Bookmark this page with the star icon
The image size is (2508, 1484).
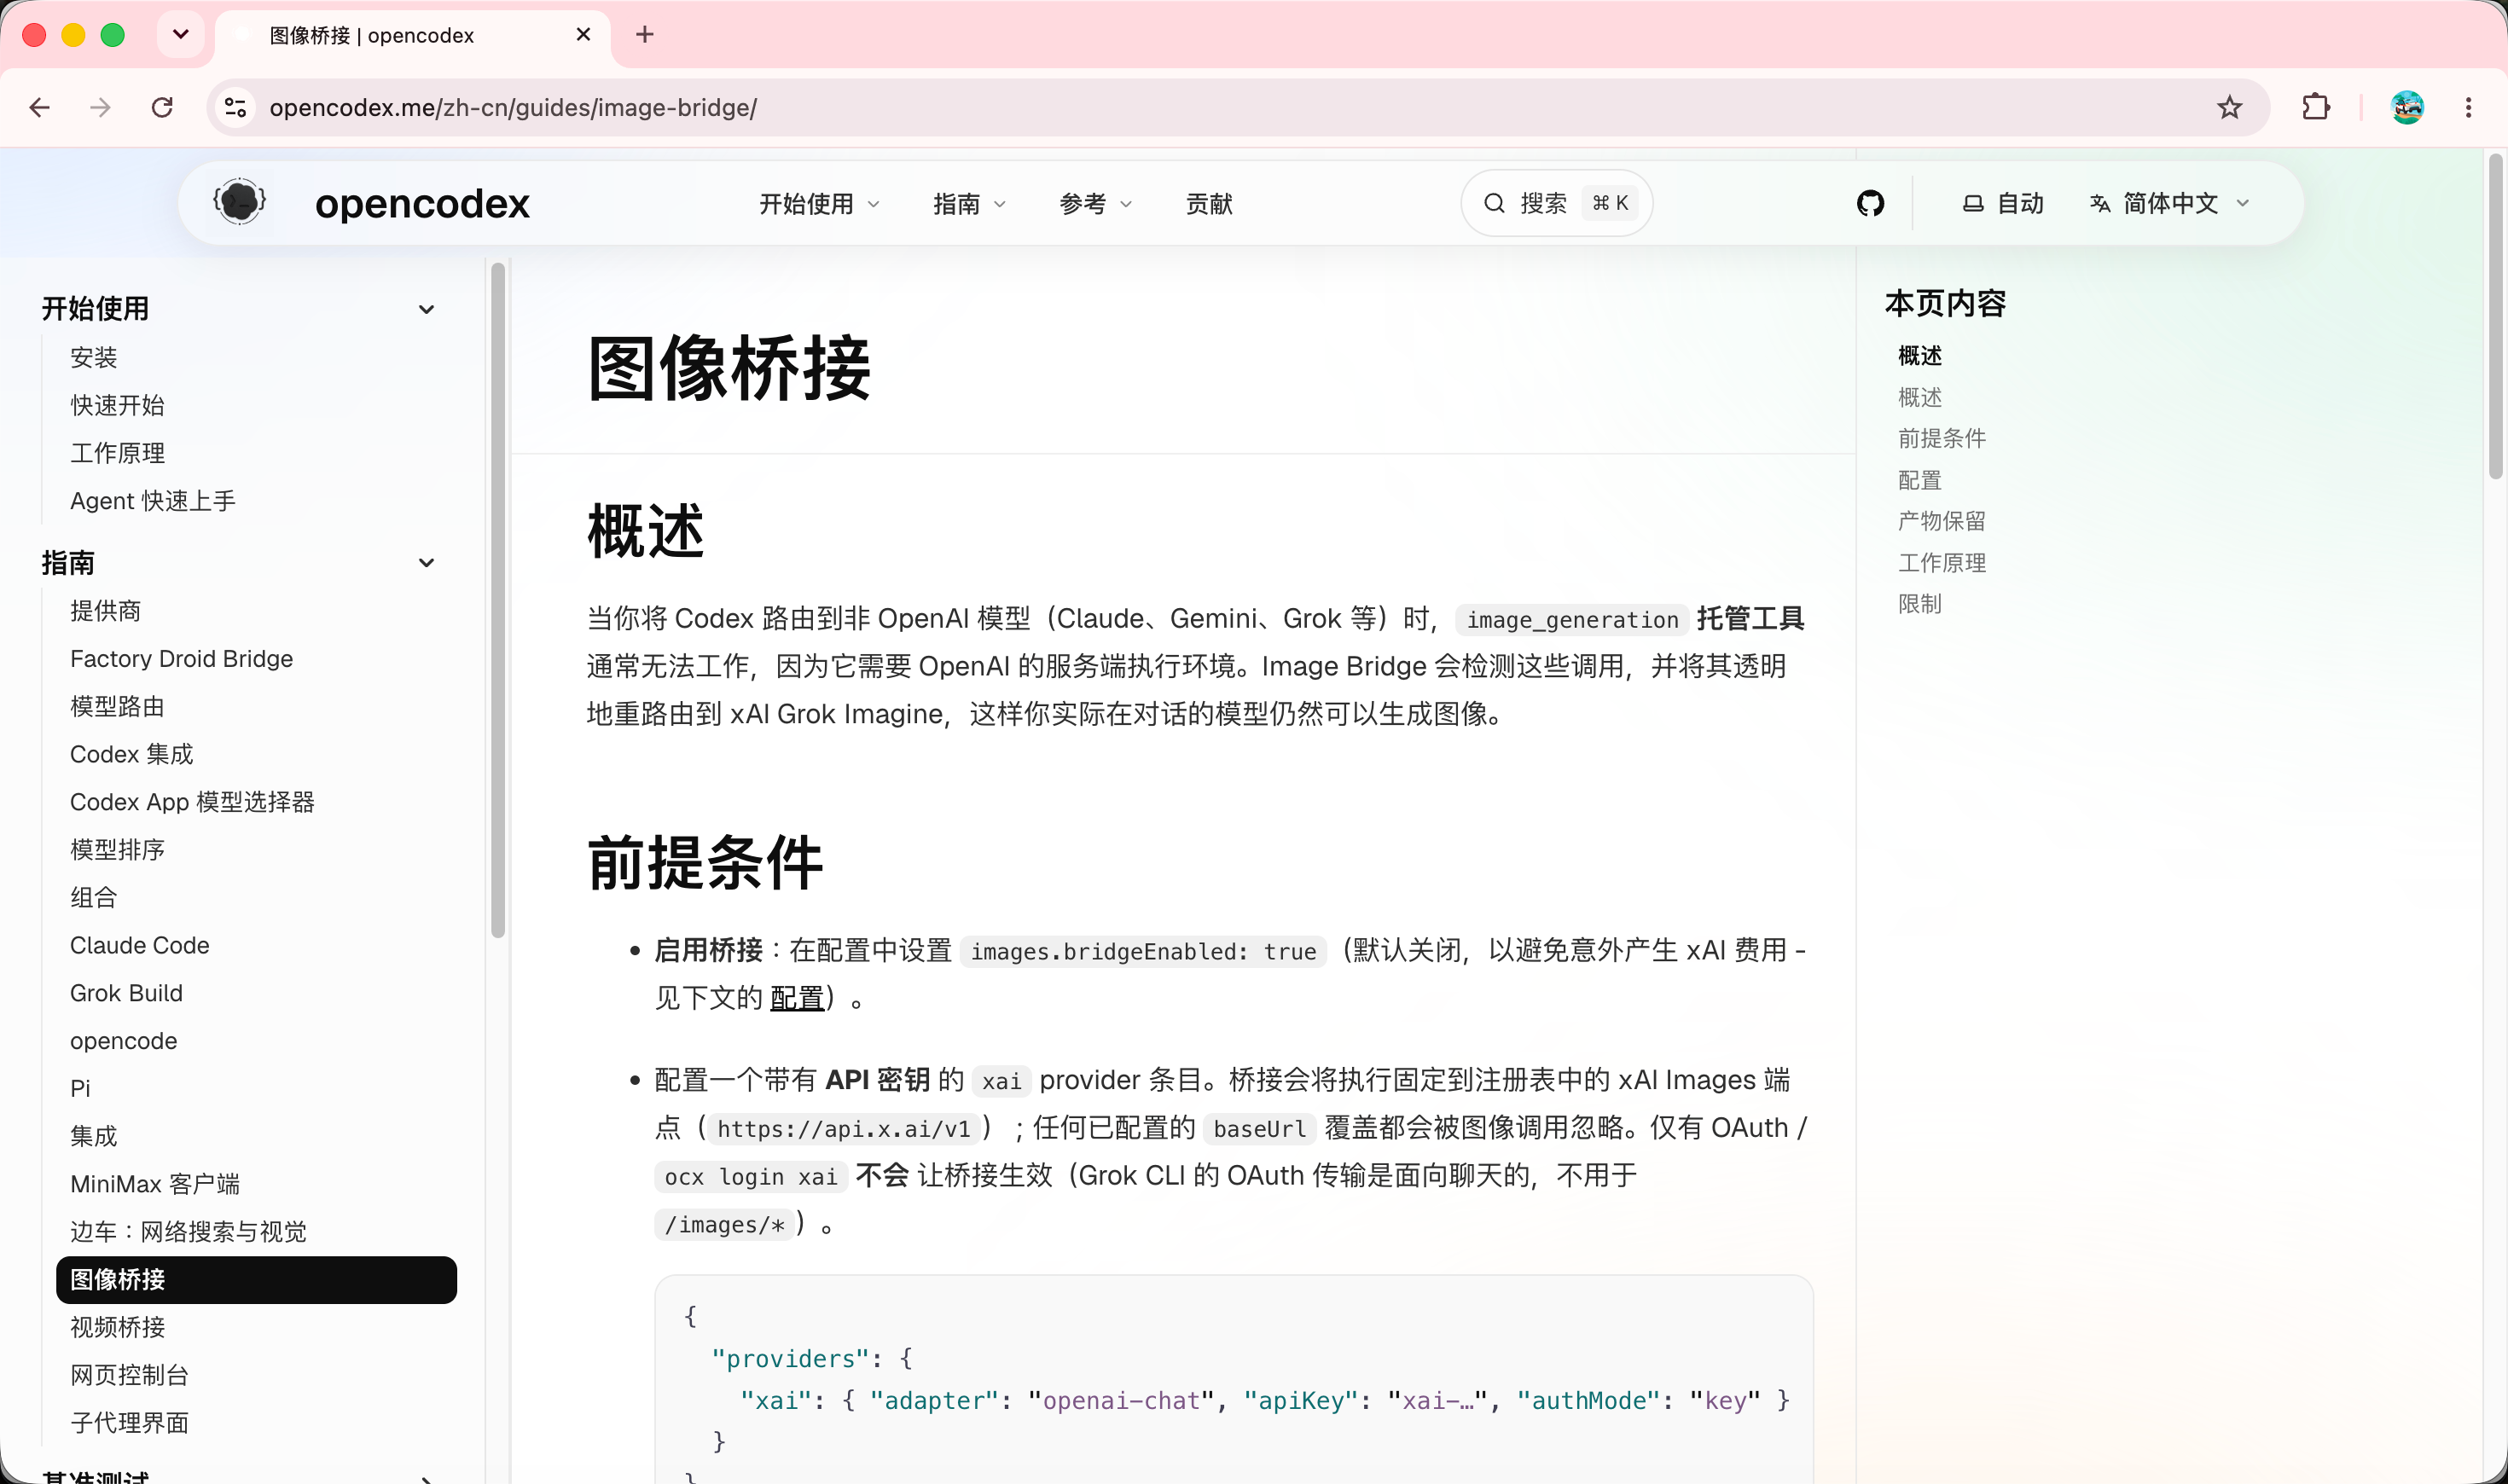pyautogui.click(x=2229, y=107)
